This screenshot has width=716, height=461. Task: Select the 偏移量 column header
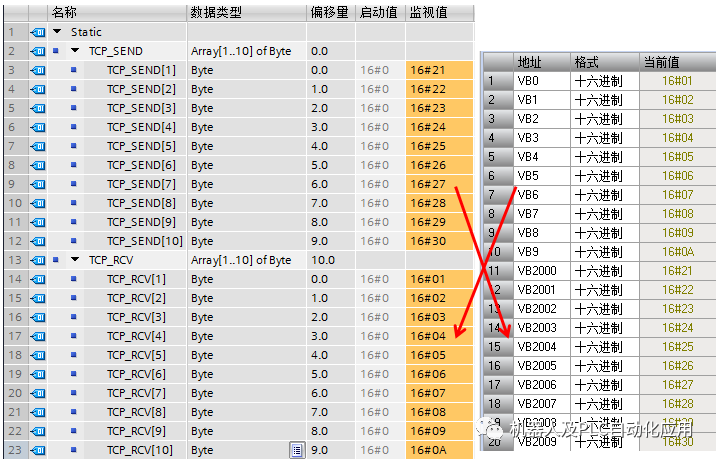(x=331, y=12)
